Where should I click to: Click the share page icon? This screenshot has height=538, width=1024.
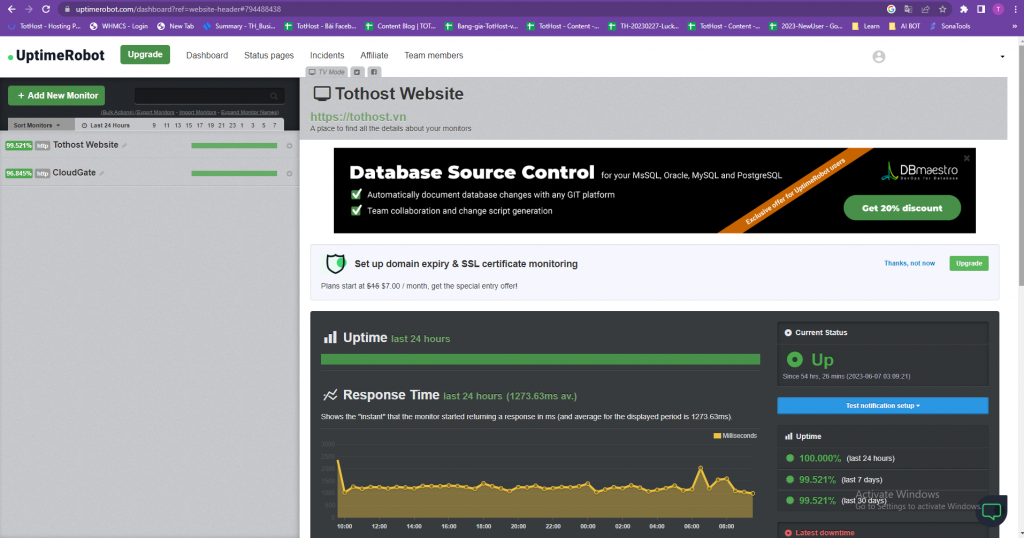[x=925, y=9]
